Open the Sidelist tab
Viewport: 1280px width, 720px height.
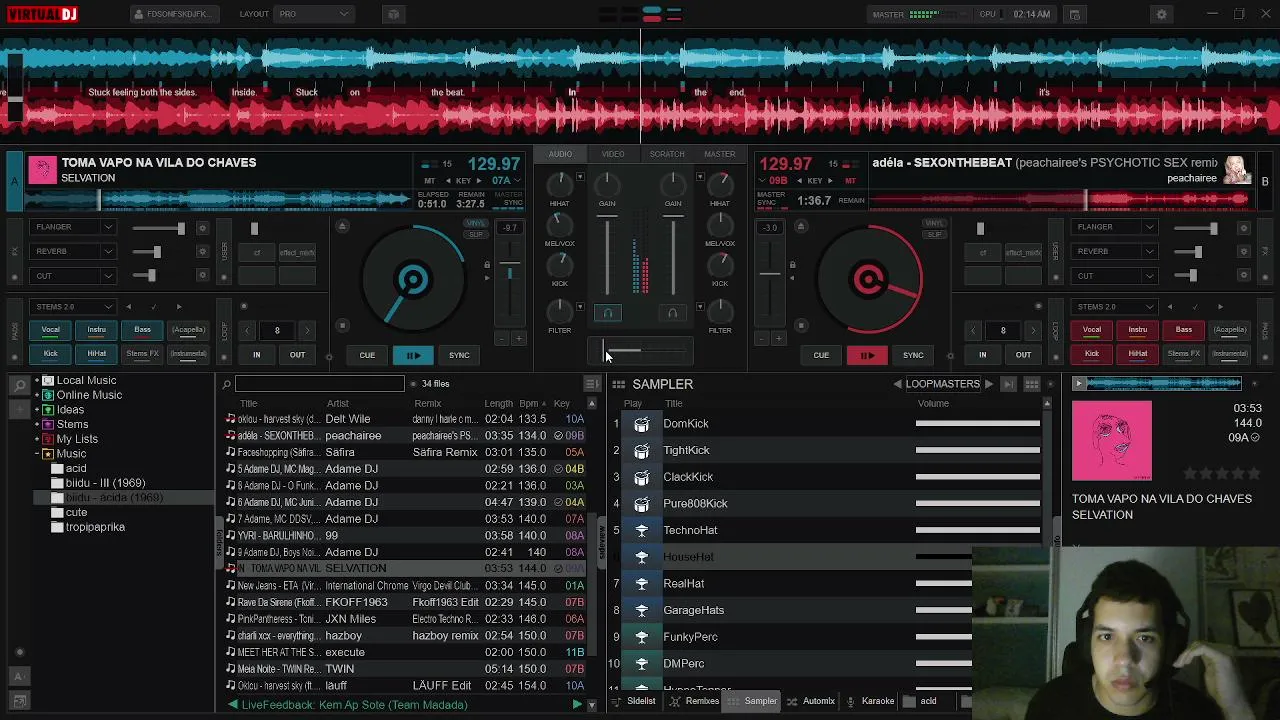[634, 702]
